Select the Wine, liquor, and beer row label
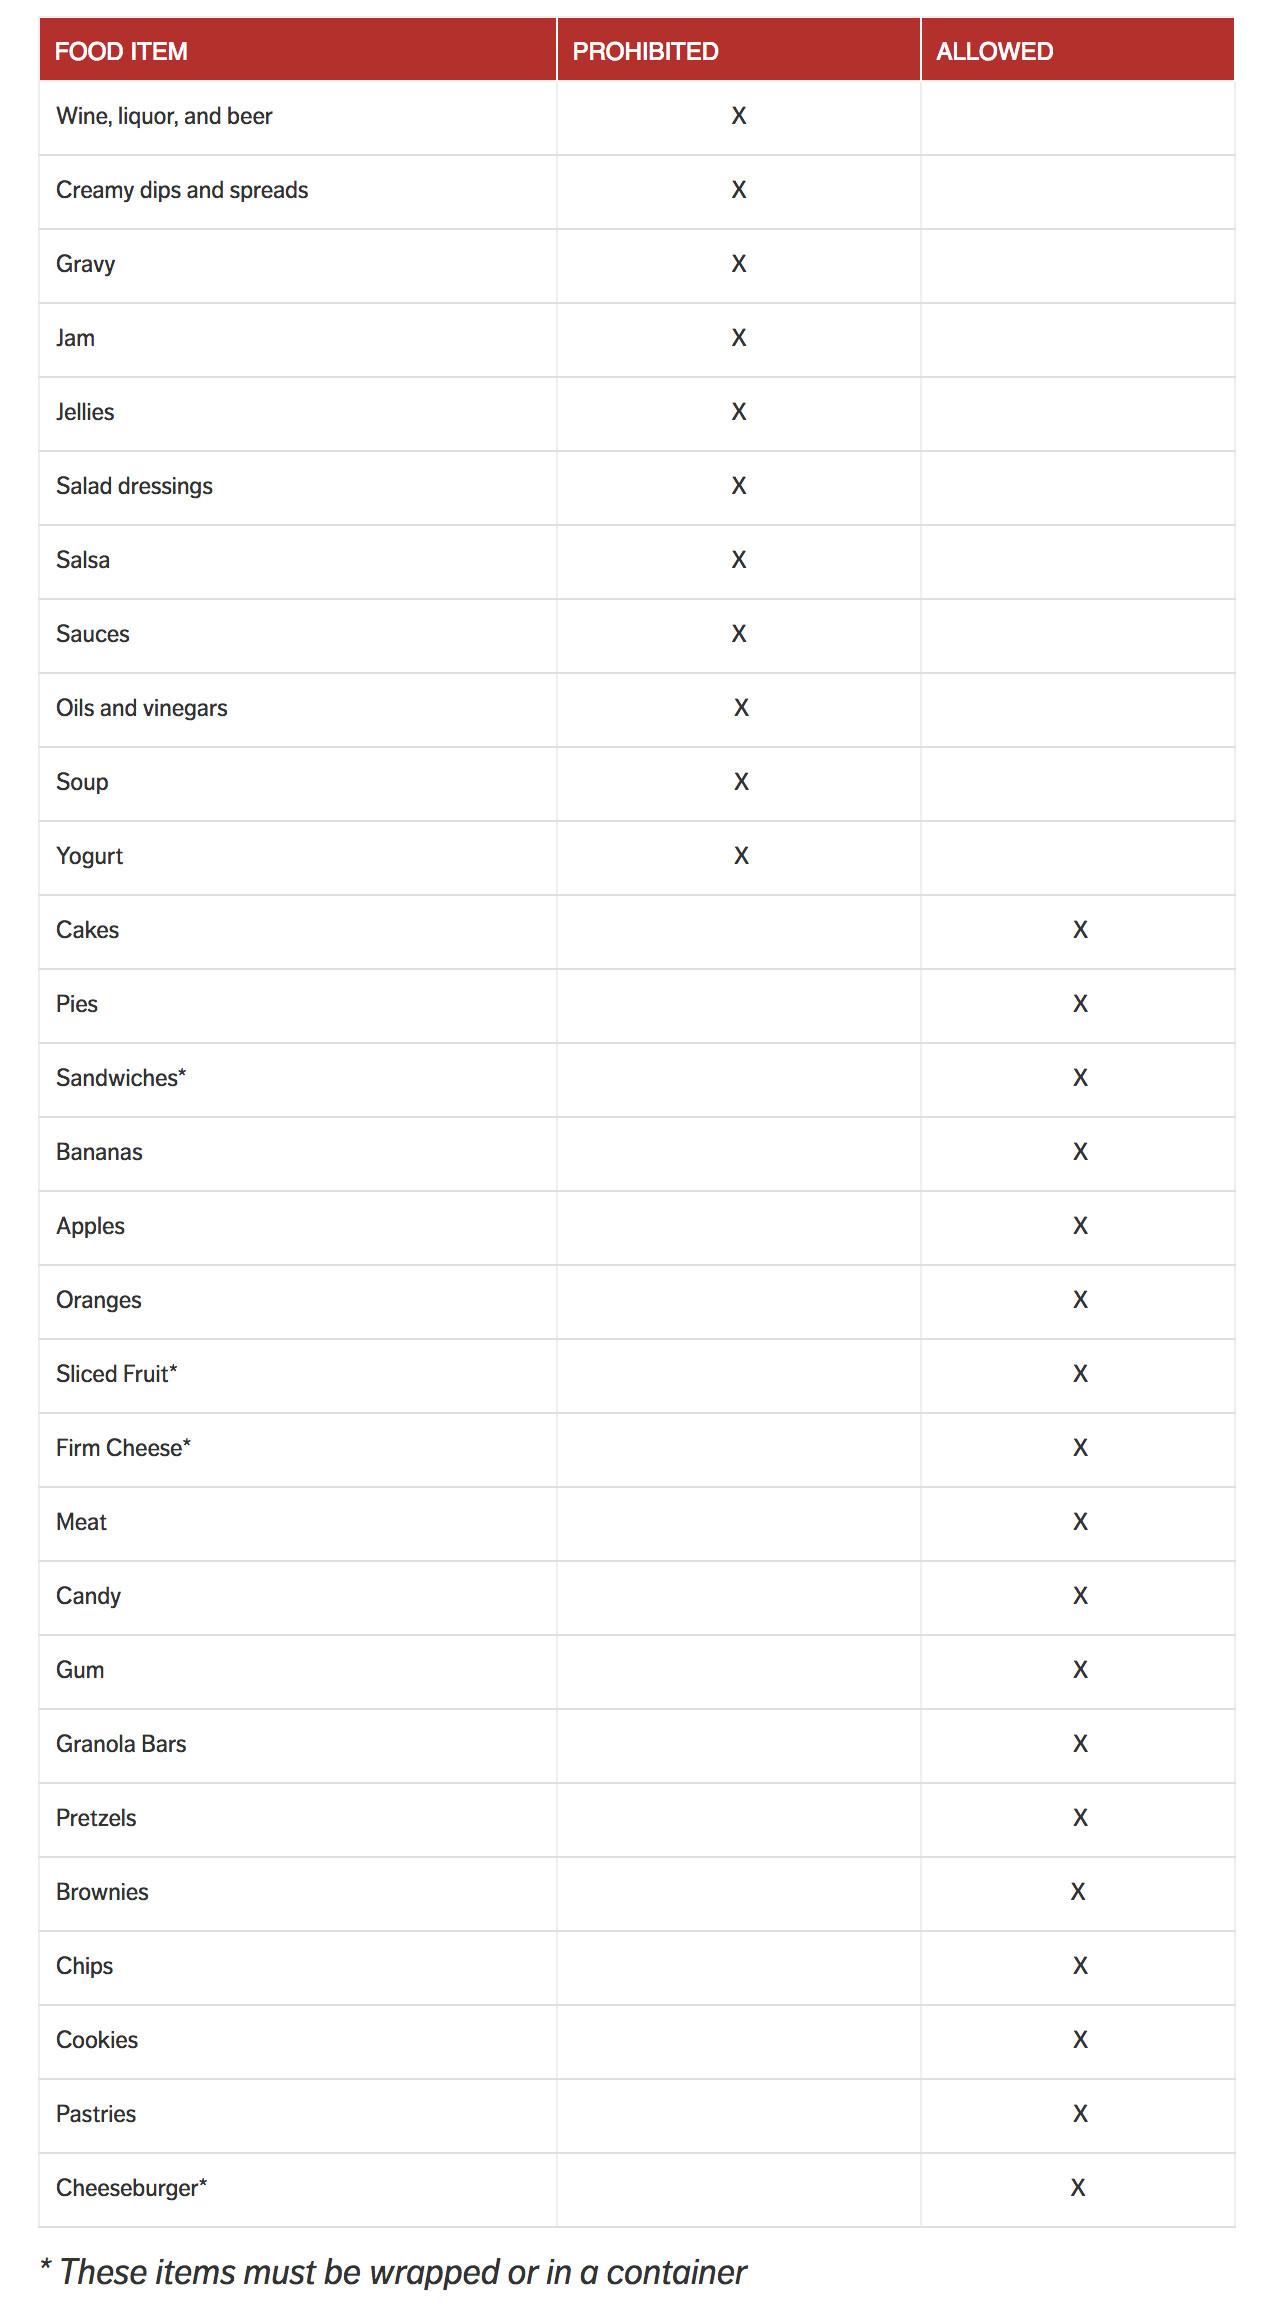The width and height of the screenshot is (1268, 2322). 164,116
